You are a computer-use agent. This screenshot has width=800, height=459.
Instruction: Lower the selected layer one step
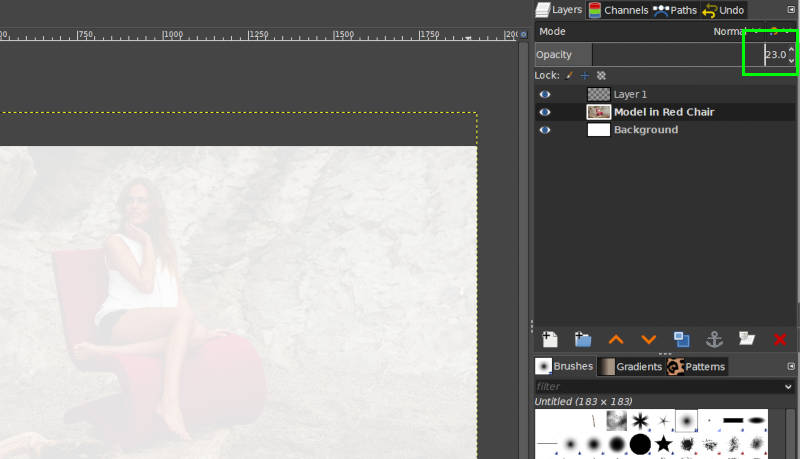pos(648,339)
